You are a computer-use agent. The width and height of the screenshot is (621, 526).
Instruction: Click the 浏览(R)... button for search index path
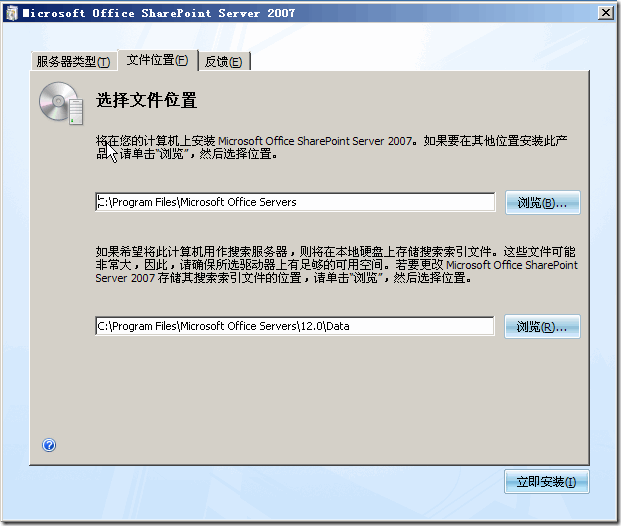tap(542, 327)
